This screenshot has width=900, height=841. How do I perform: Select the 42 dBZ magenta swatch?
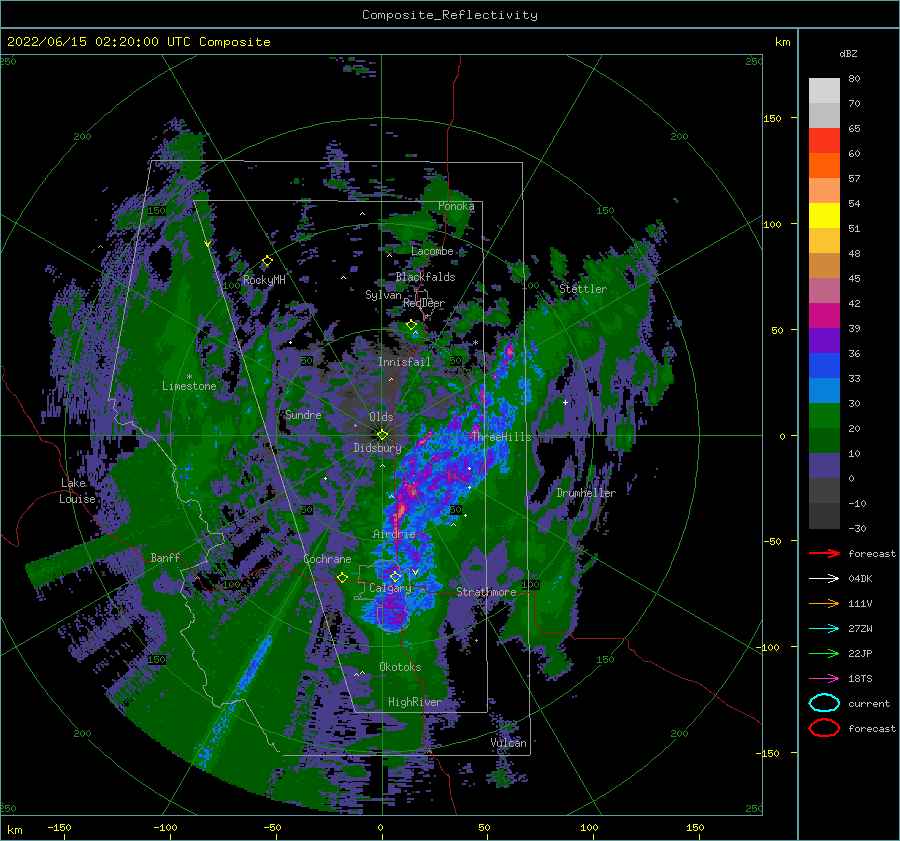pyautogui.click(x=824, y=315)
